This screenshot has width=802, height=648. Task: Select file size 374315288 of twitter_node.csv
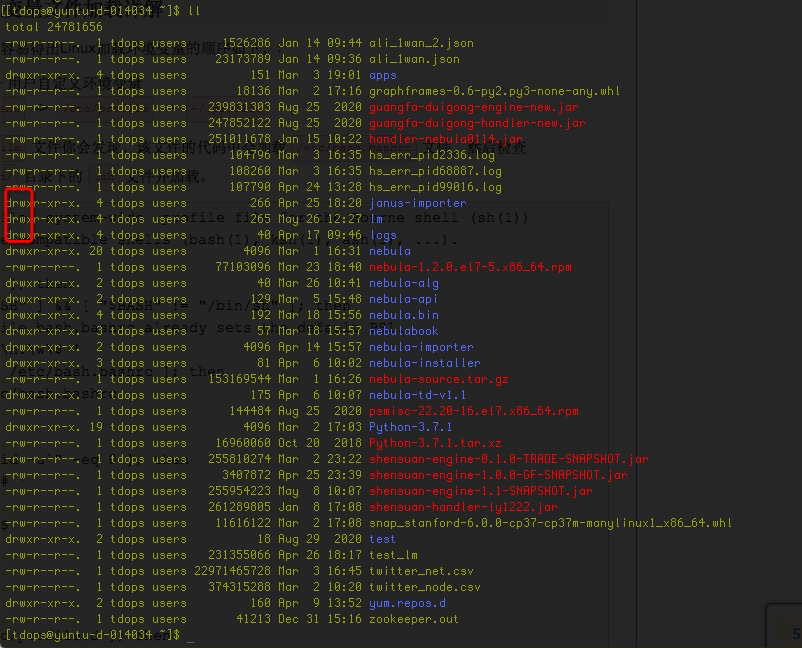coord(239,587)
